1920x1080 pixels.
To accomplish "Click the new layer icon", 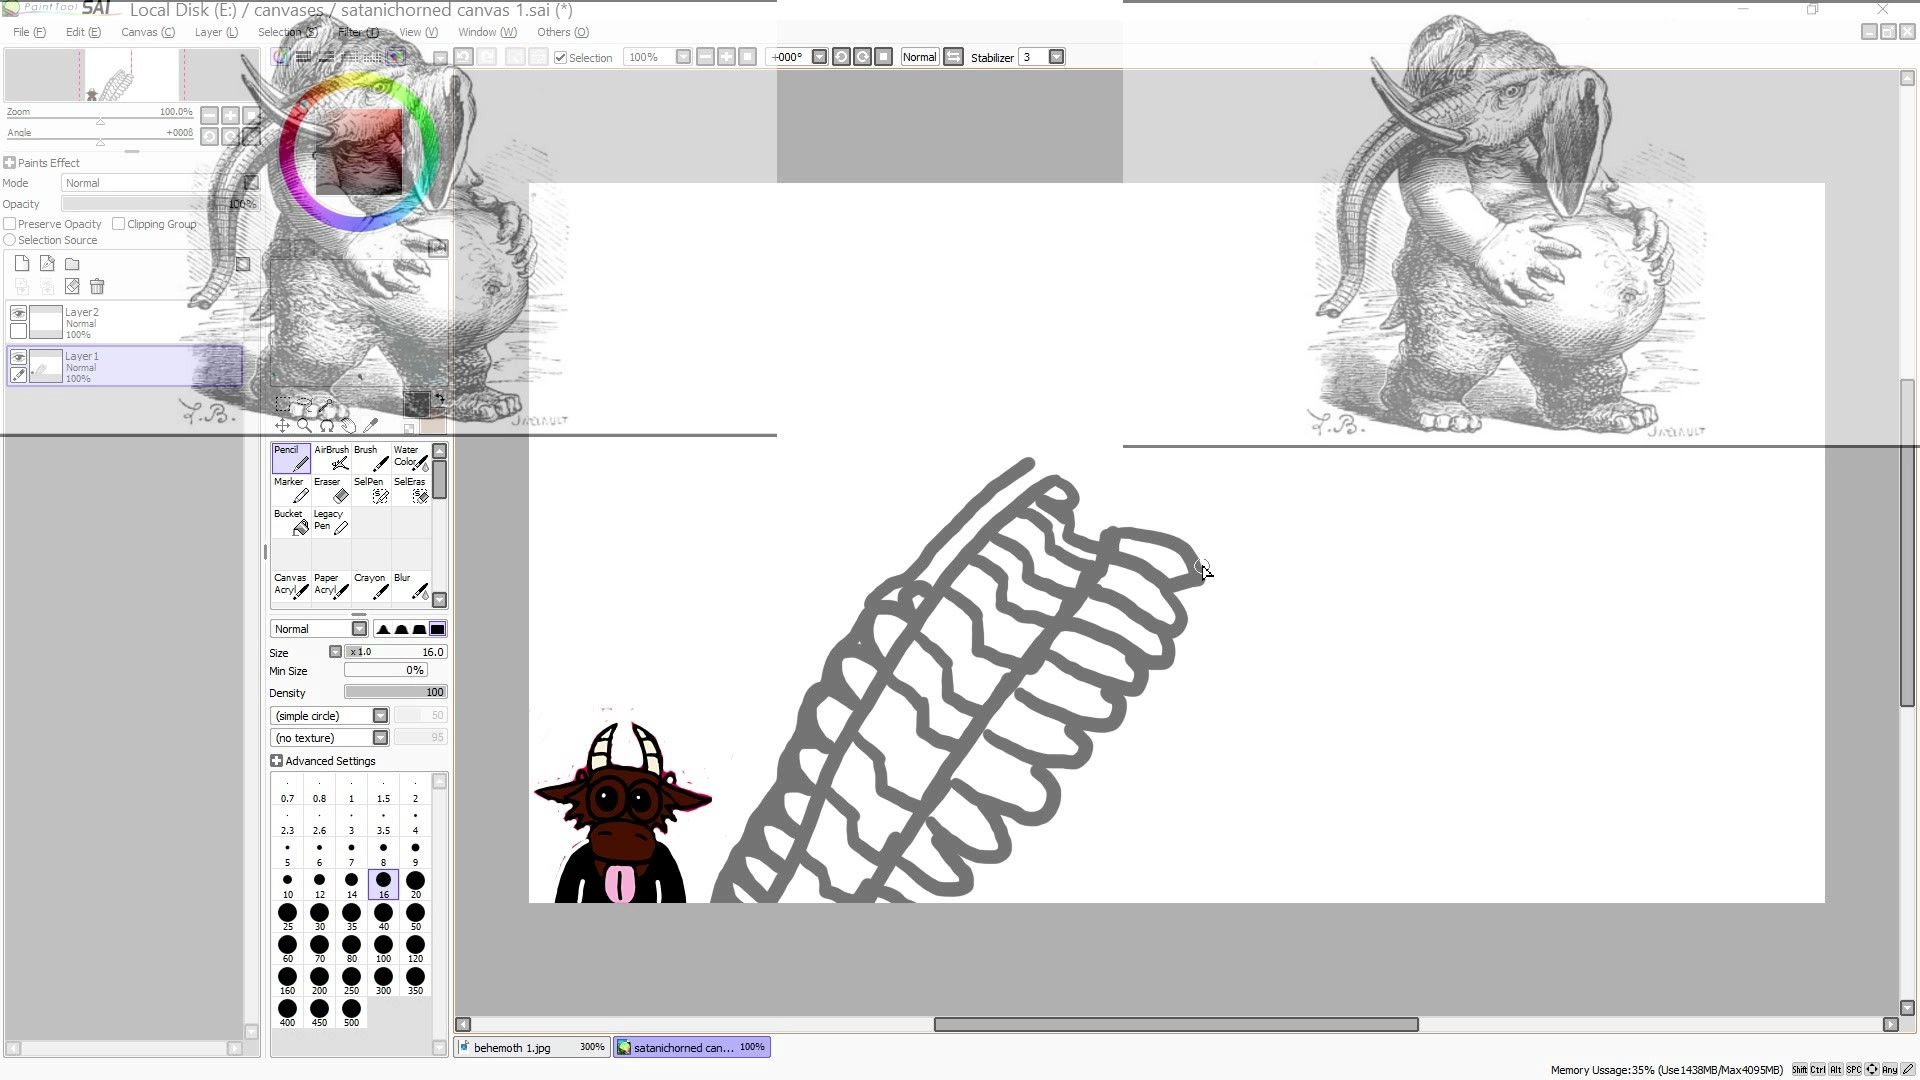I will coord(22,264).
